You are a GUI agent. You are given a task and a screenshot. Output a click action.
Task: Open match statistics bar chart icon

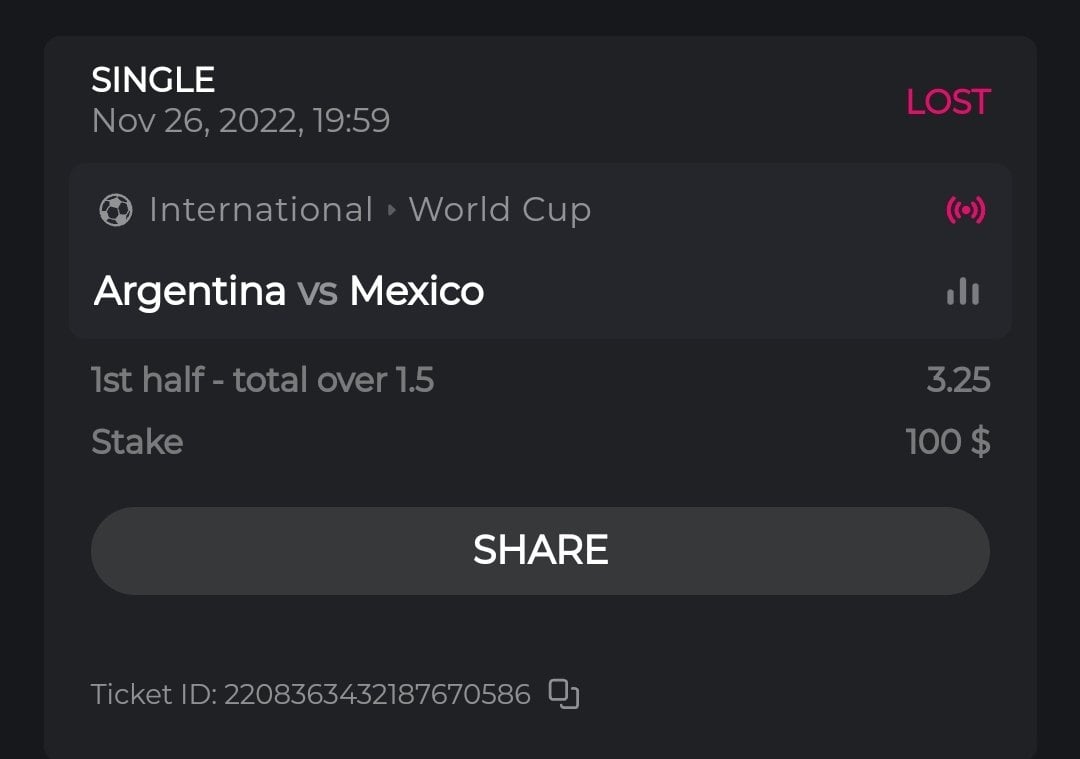tap(963, 291)
